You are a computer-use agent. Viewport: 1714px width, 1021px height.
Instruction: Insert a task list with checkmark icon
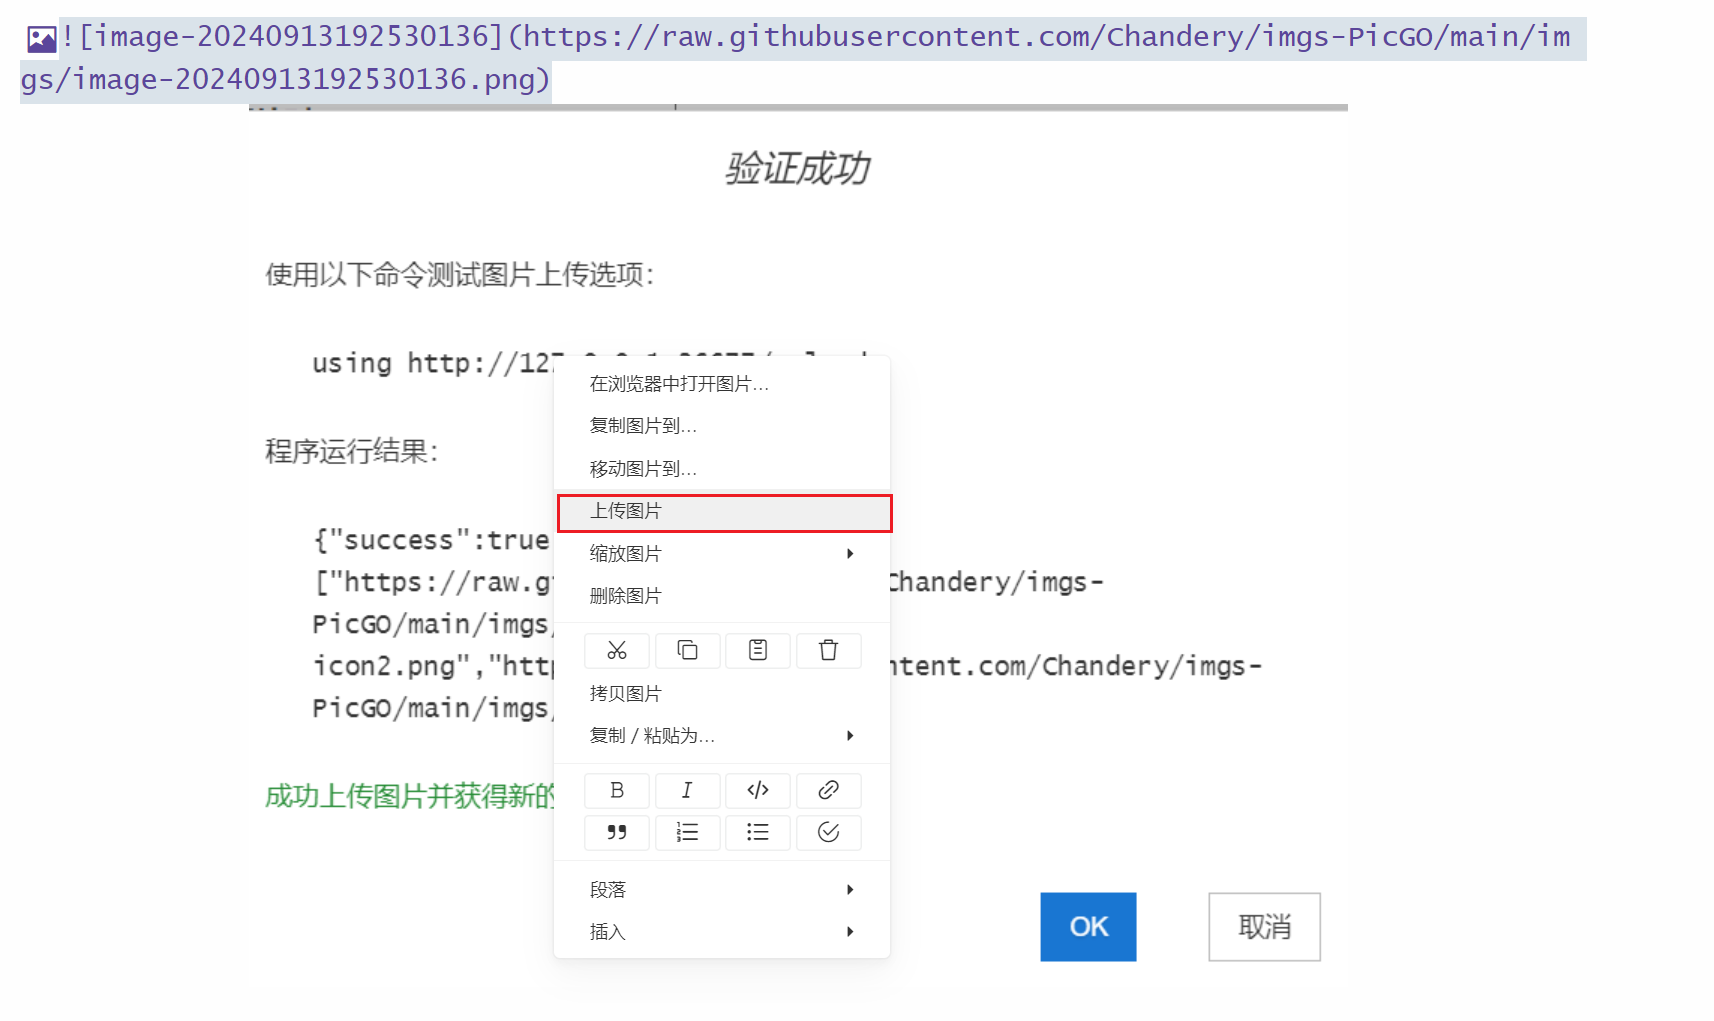point(828,833)
